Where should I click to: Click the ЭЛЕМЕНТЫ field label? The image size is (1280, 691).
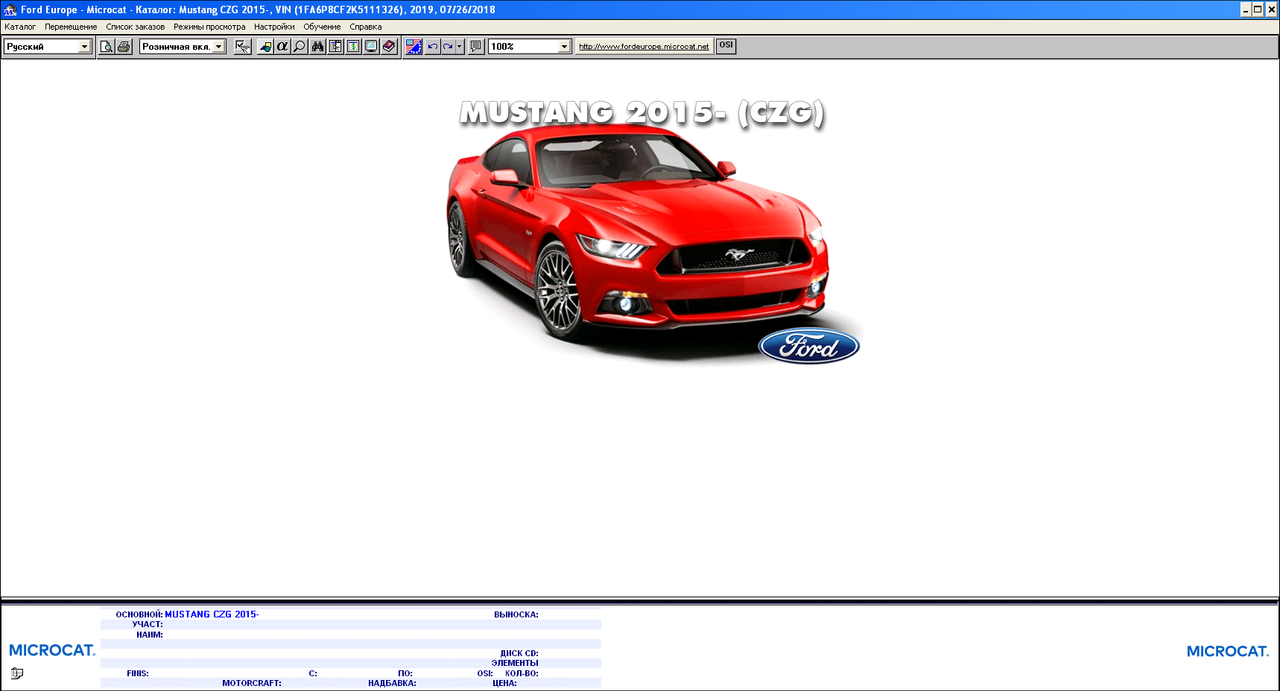(515, 663)
